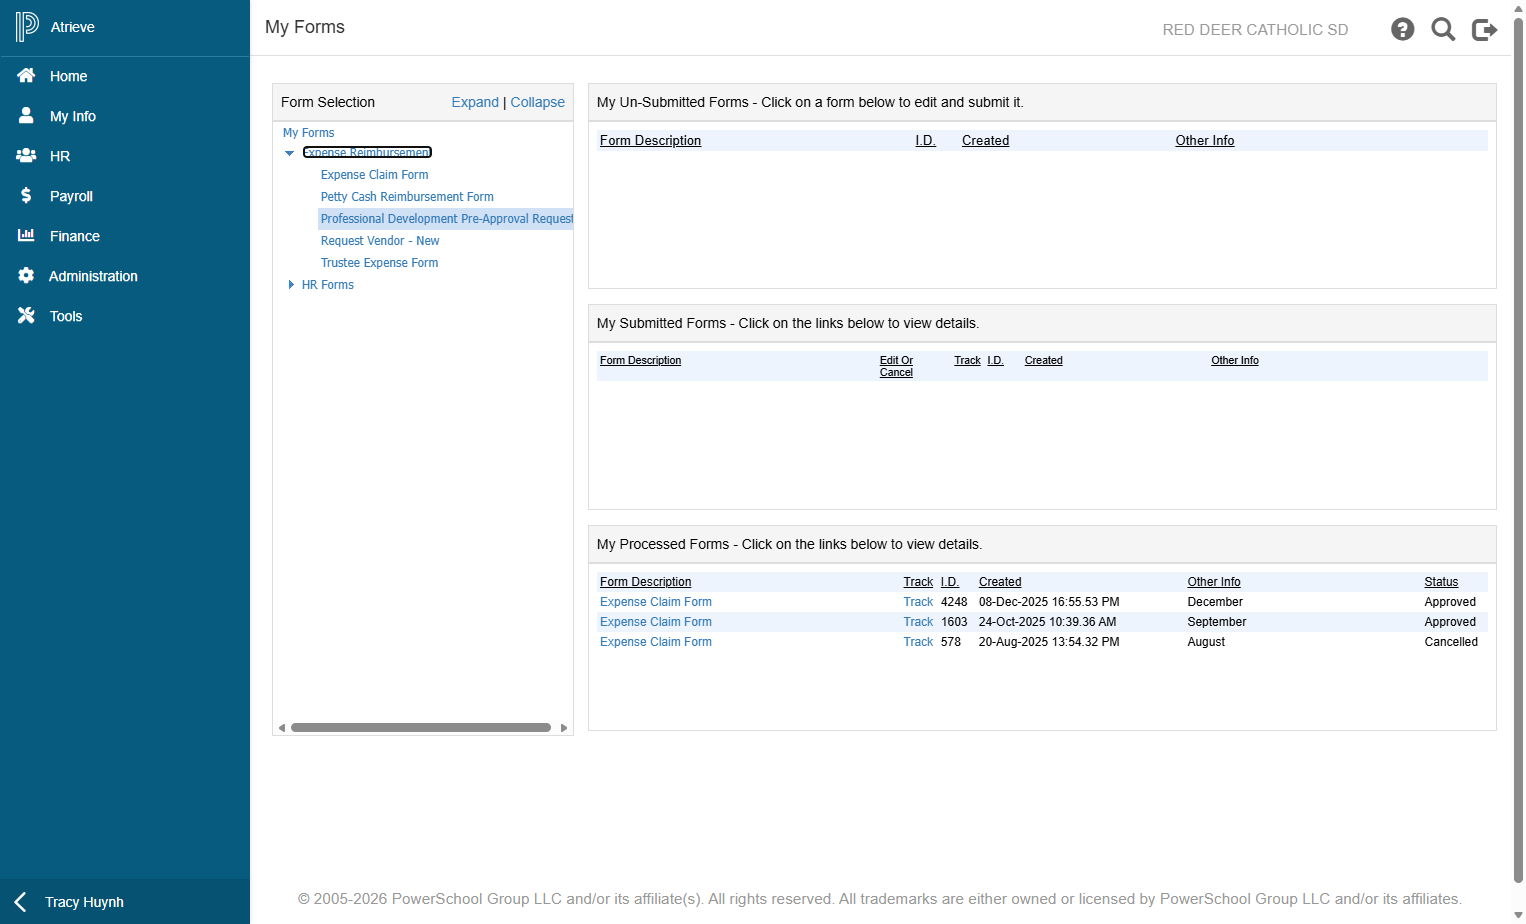Click the PowerSchool Atrieve logo icon

27,27
